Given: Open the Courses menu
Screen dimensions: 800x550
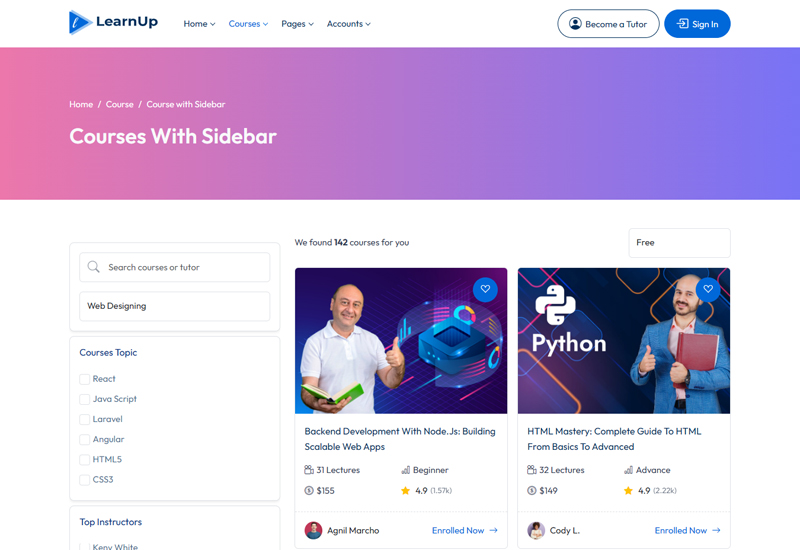Looking at the screenshot, I should pyautogui.click(x=248, y=24).
